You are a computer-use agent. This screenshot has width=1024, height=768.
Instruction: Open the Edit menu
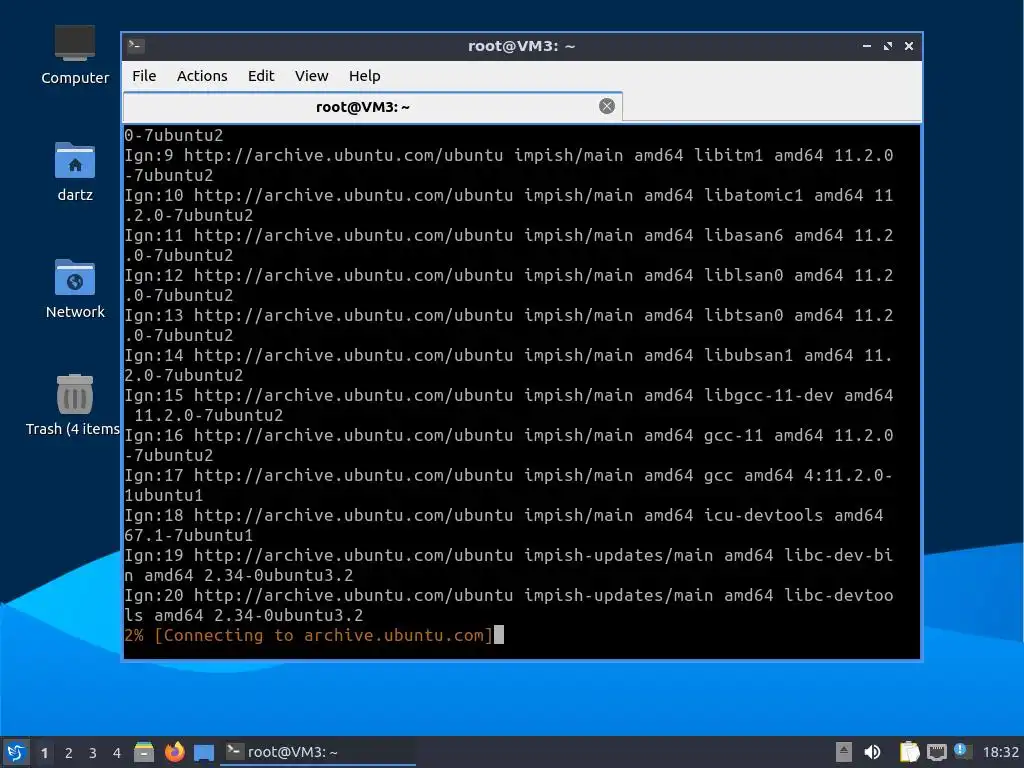coord(261,76)
